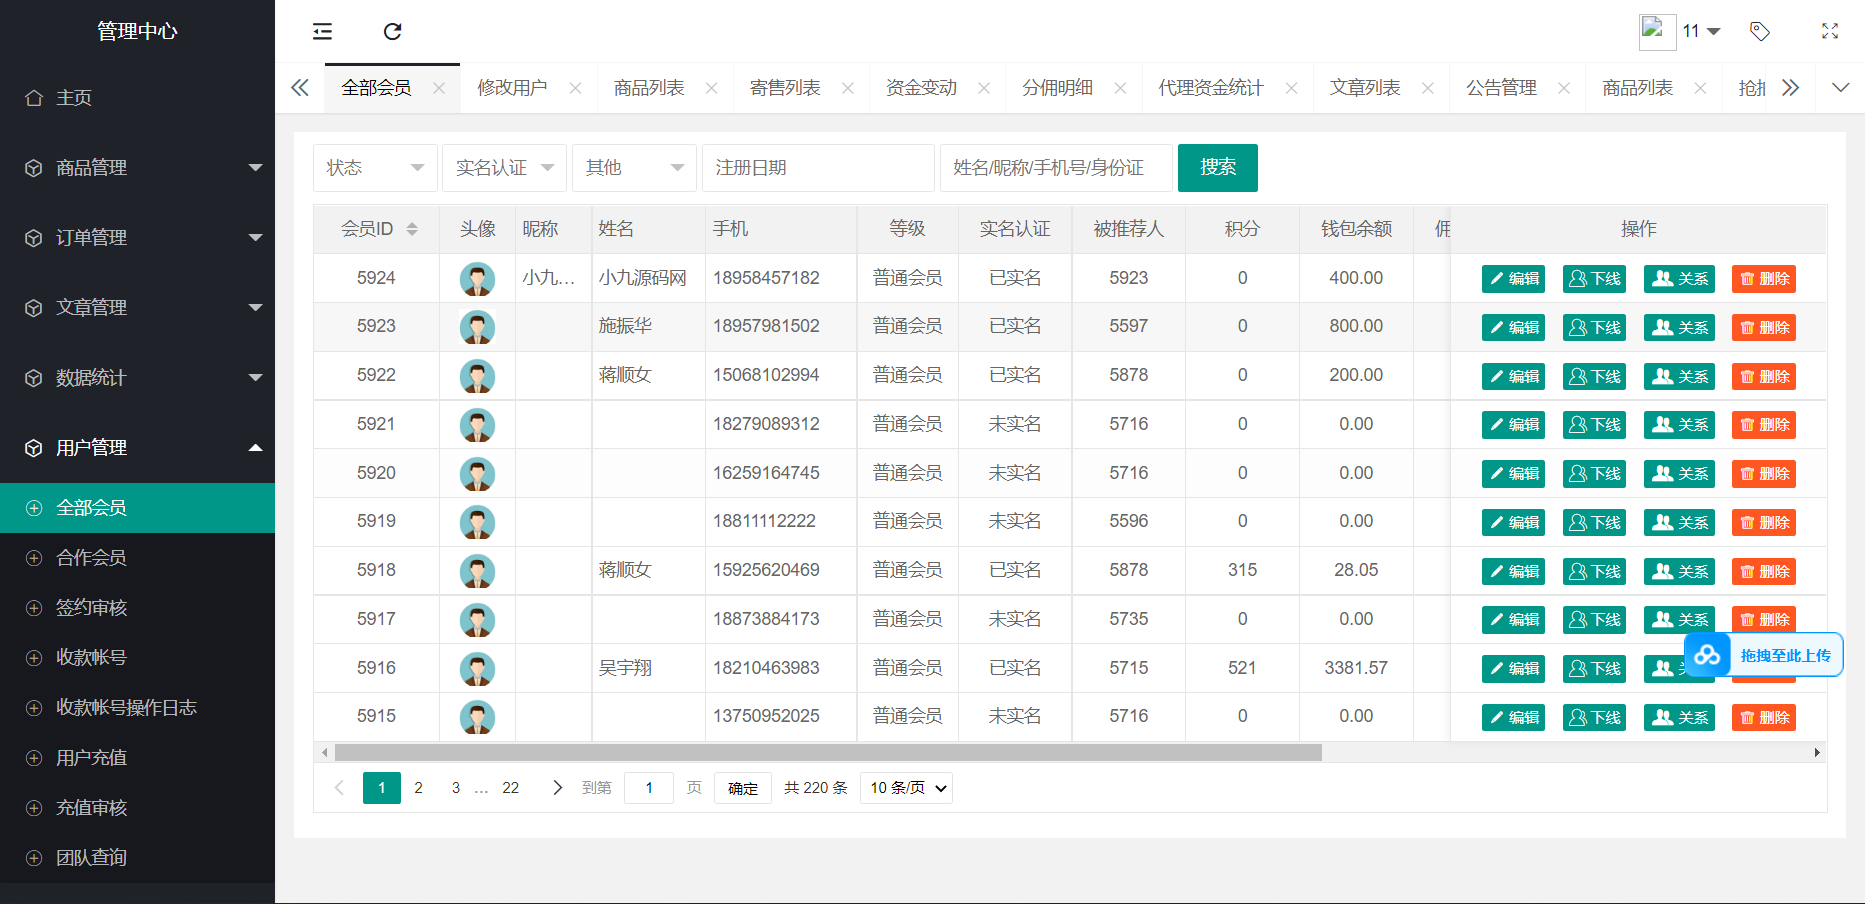Image resolution: width=1865 pixels, height=904 pixels.
Task: Collapse the sidebar menu icon
Action: [x=322, y=31]
